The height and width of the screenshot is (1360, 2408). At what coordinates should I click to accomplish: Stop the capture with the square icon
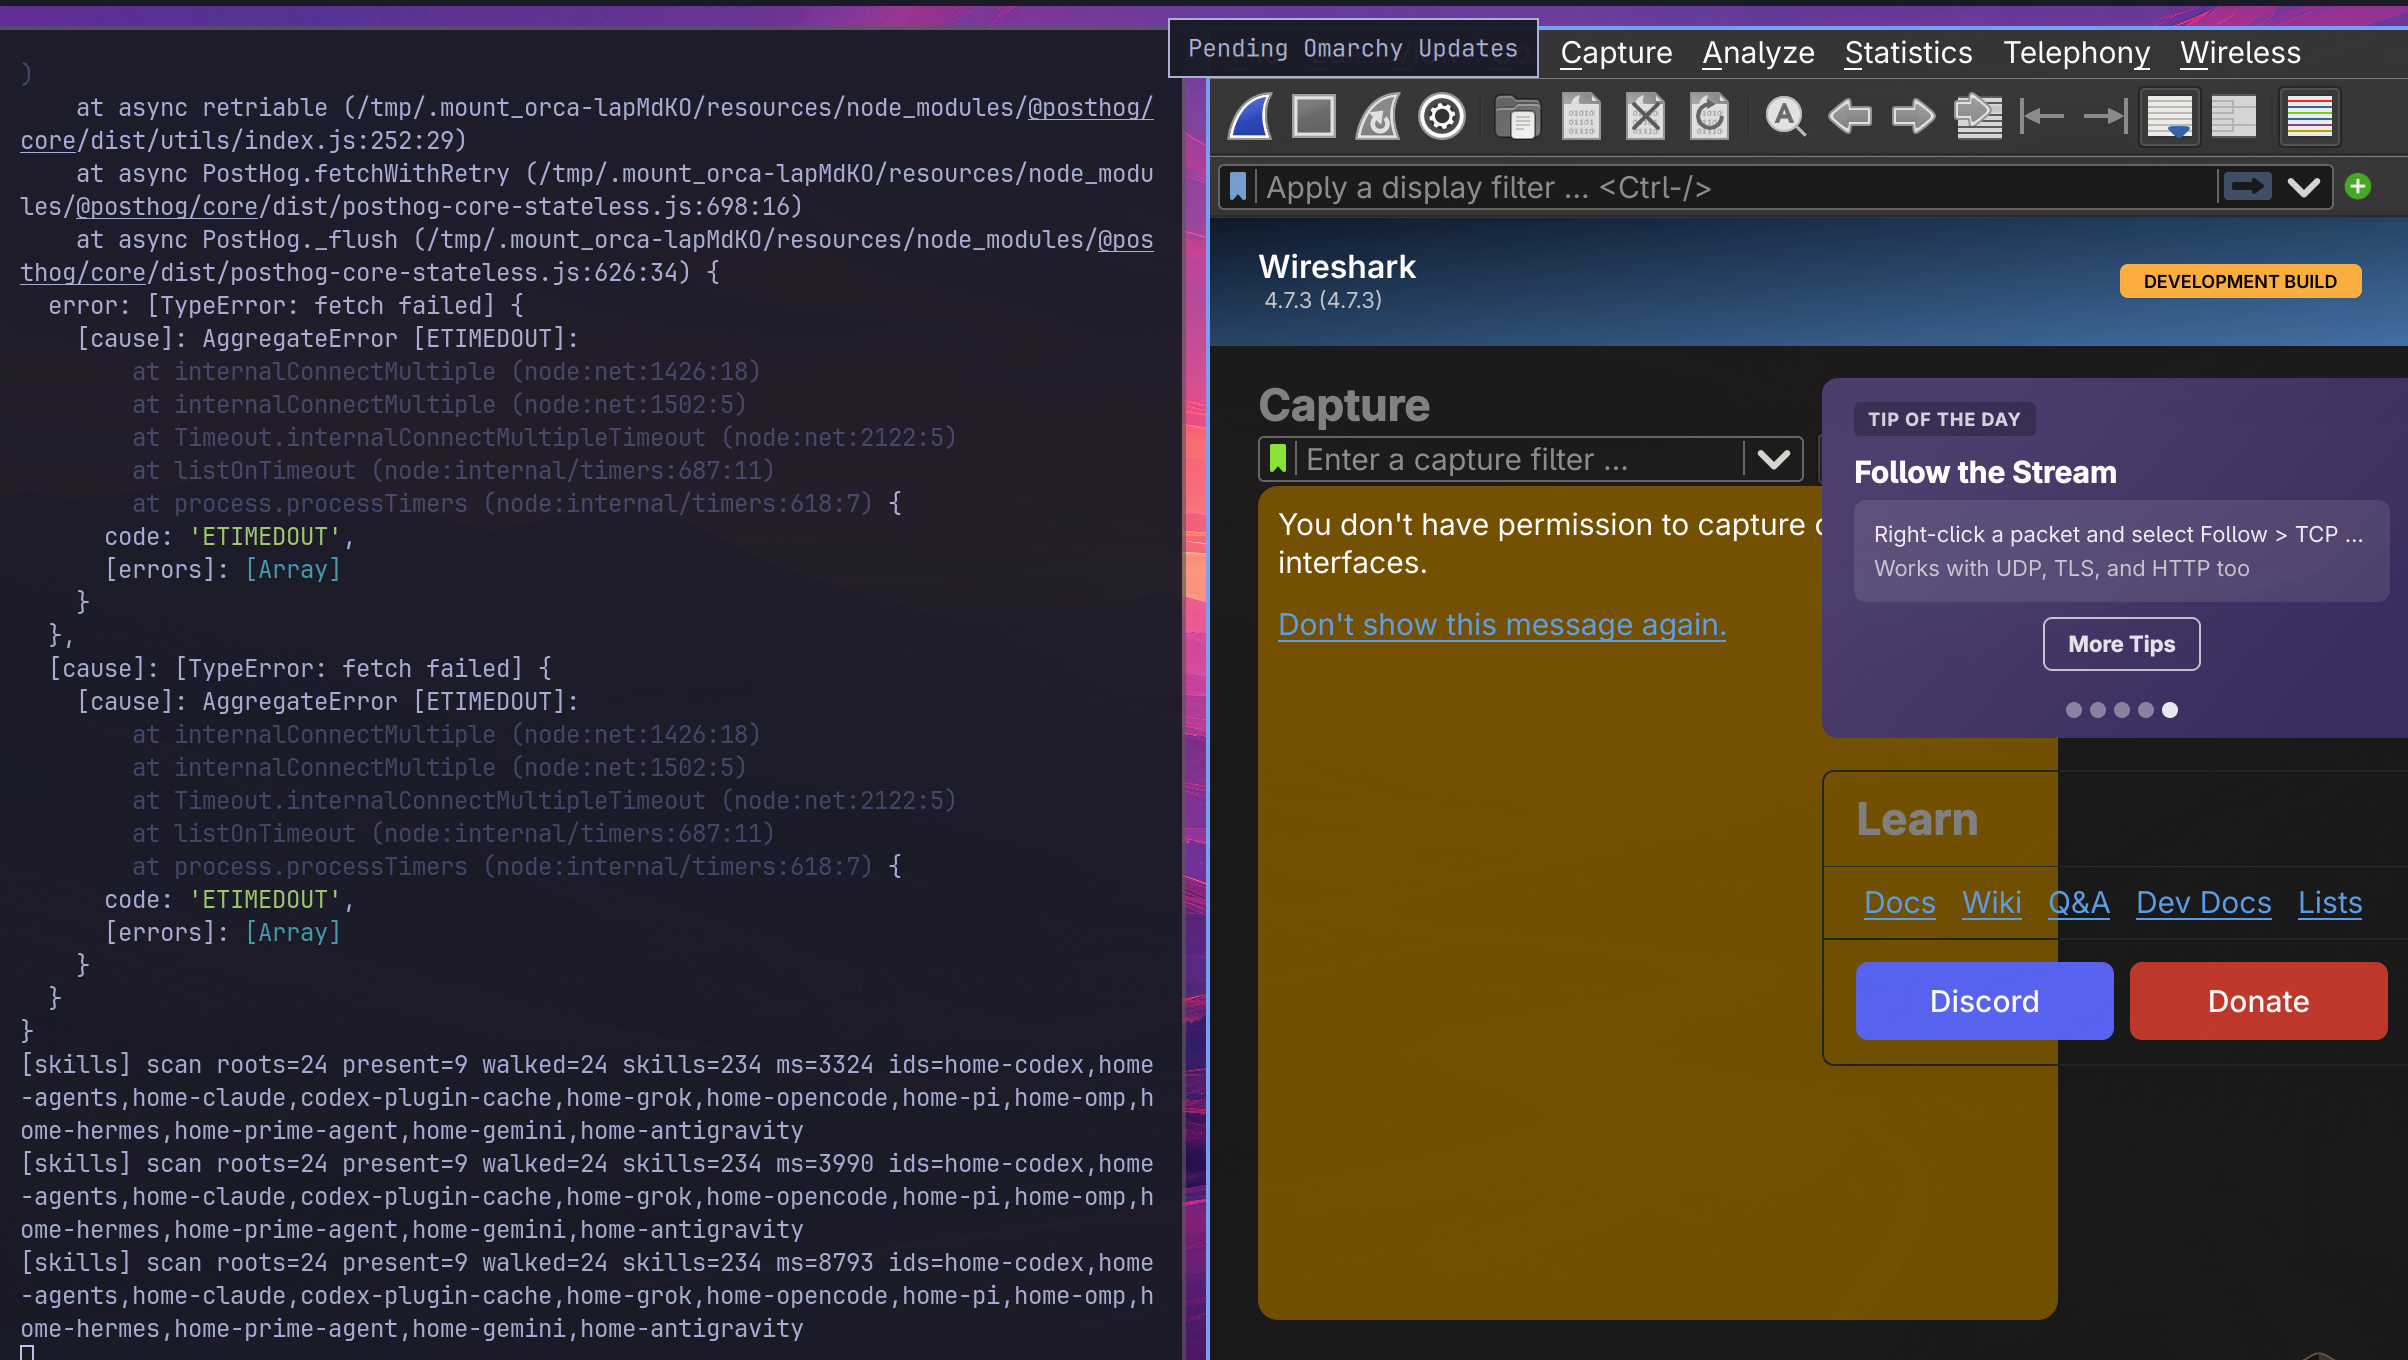pyautogui.click(x=1314, y=117)
